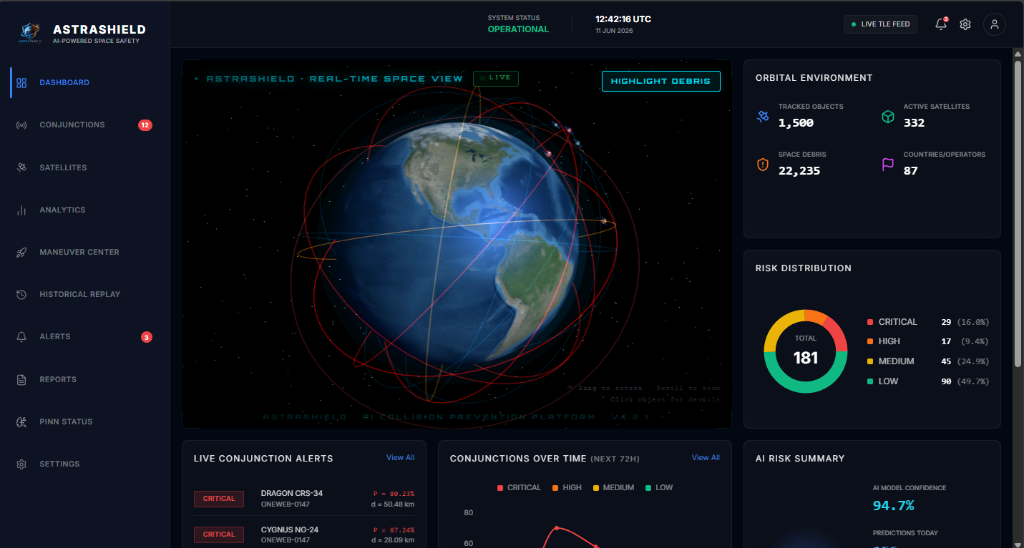Click the AstraShield logo icon
Viewport: 1024px width, 548px height.
31,33
